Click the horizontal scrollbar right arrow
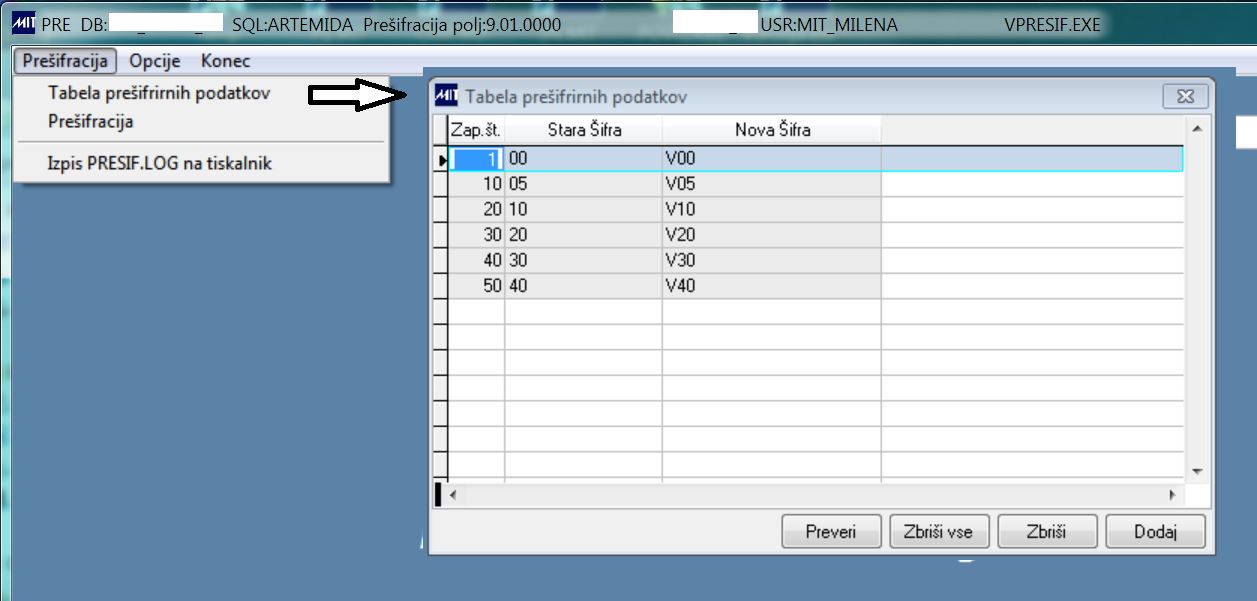Image resolution: width=1257 pixels, height=601 pixels. [1173, 495]
